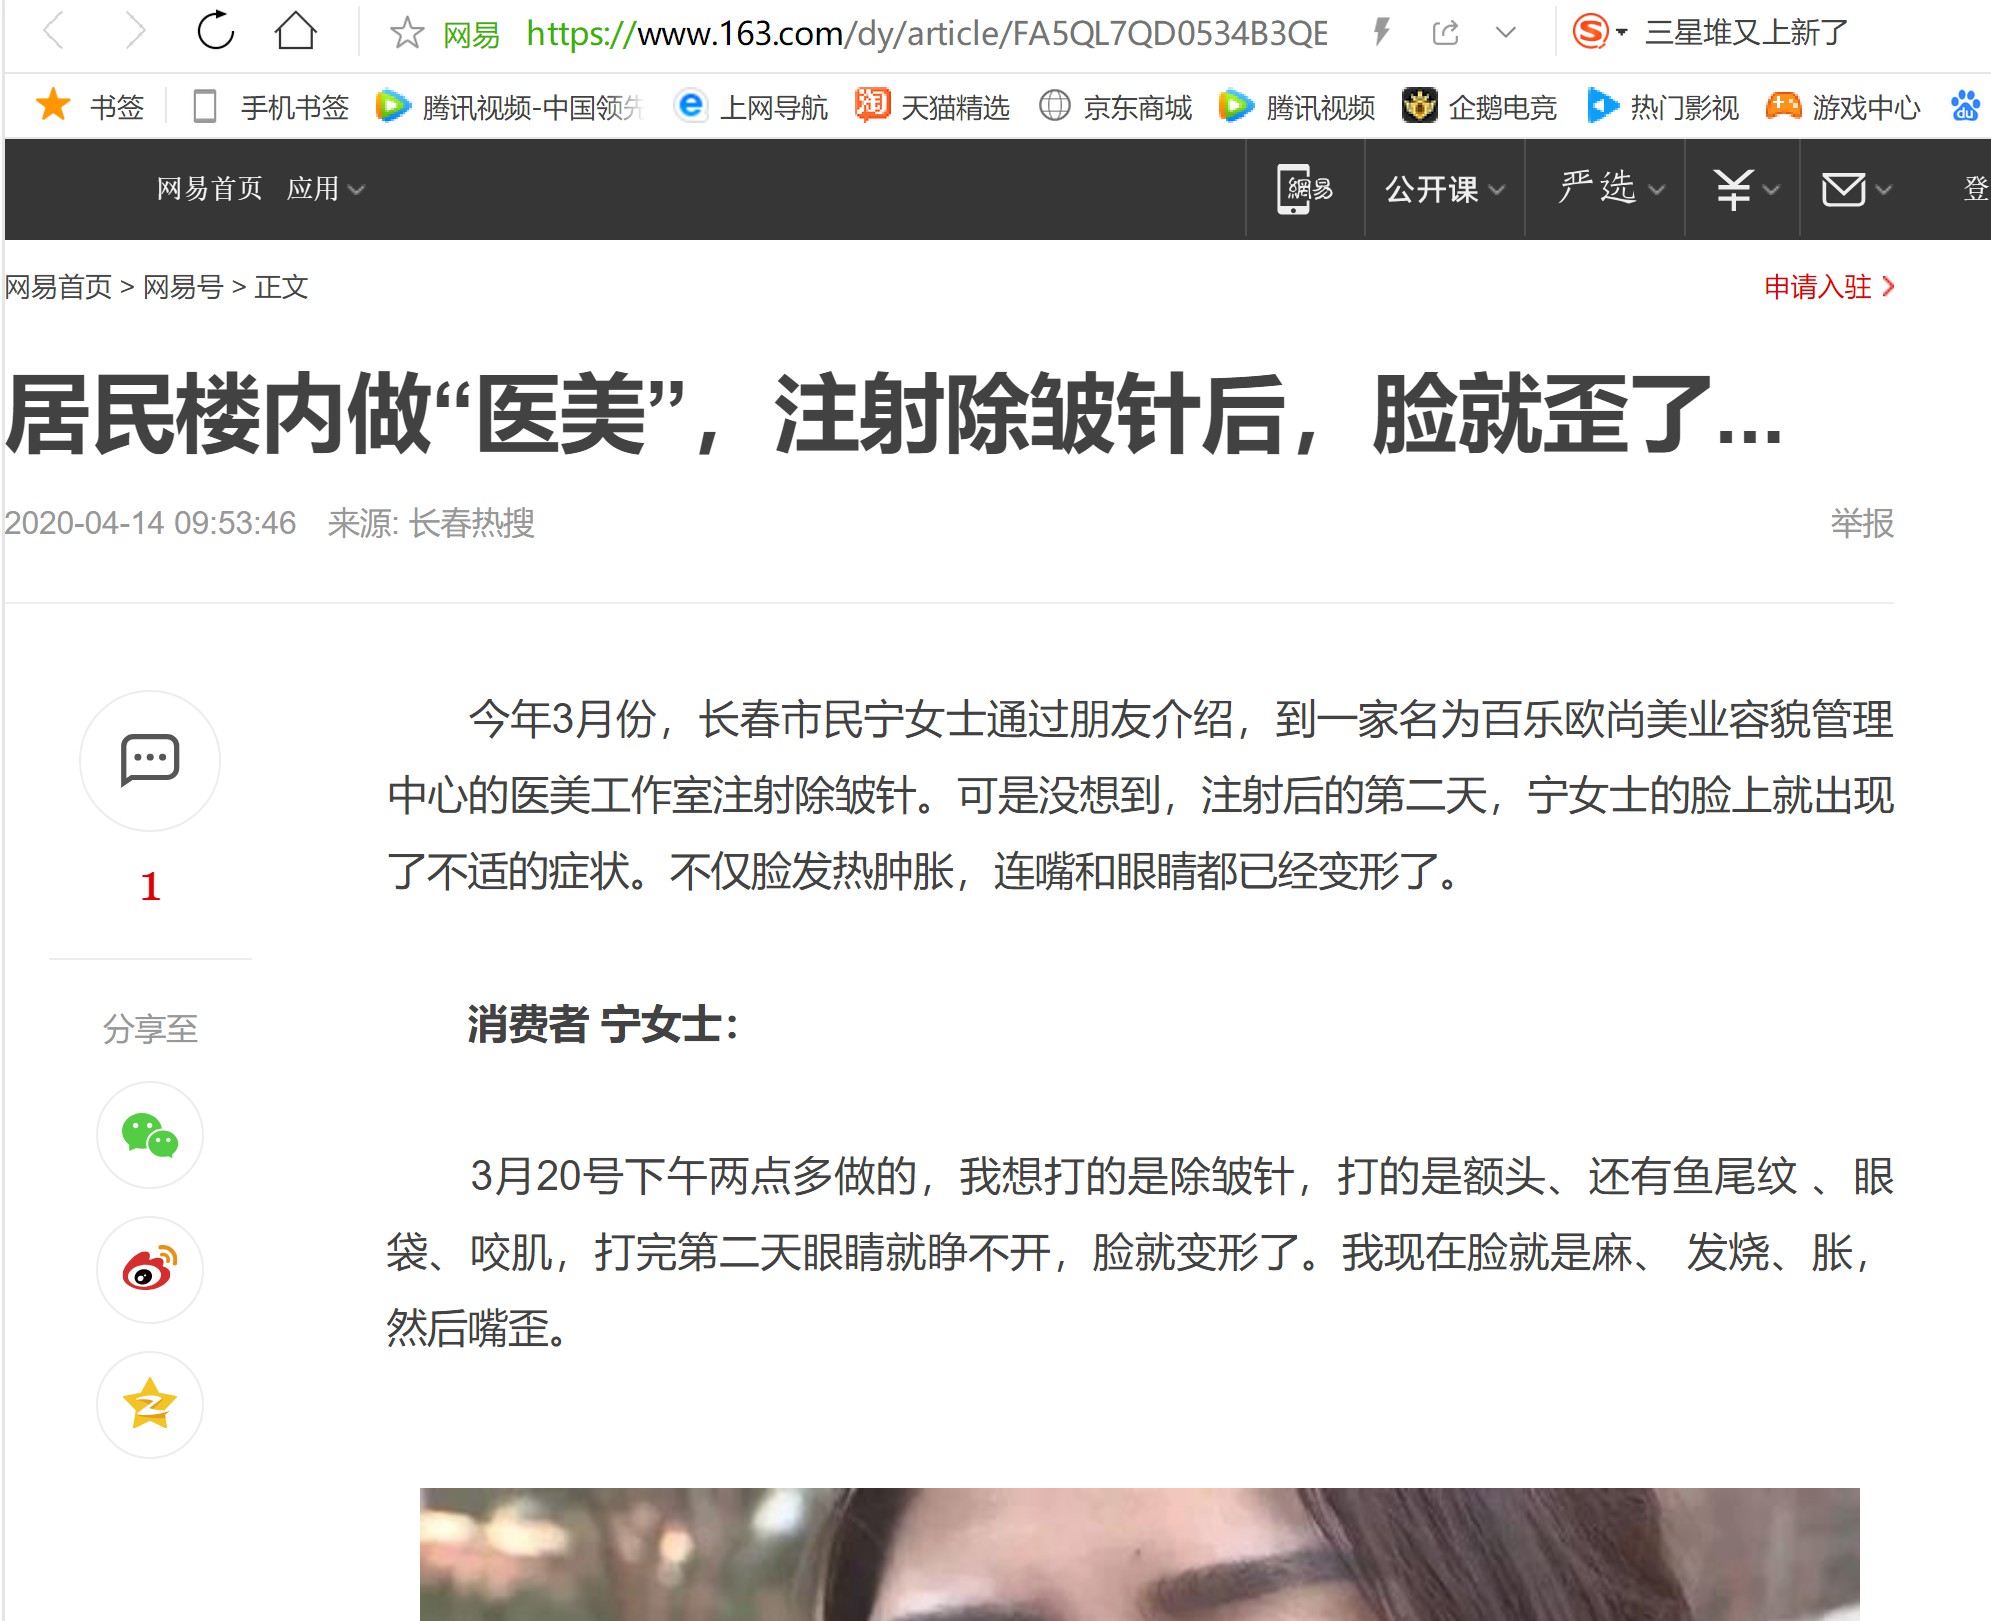Image resolution: width=1991 pixels, height=1621 pixels.
Task: Open 腾讯视频-中国领先 bookmark
Action: 509,106
